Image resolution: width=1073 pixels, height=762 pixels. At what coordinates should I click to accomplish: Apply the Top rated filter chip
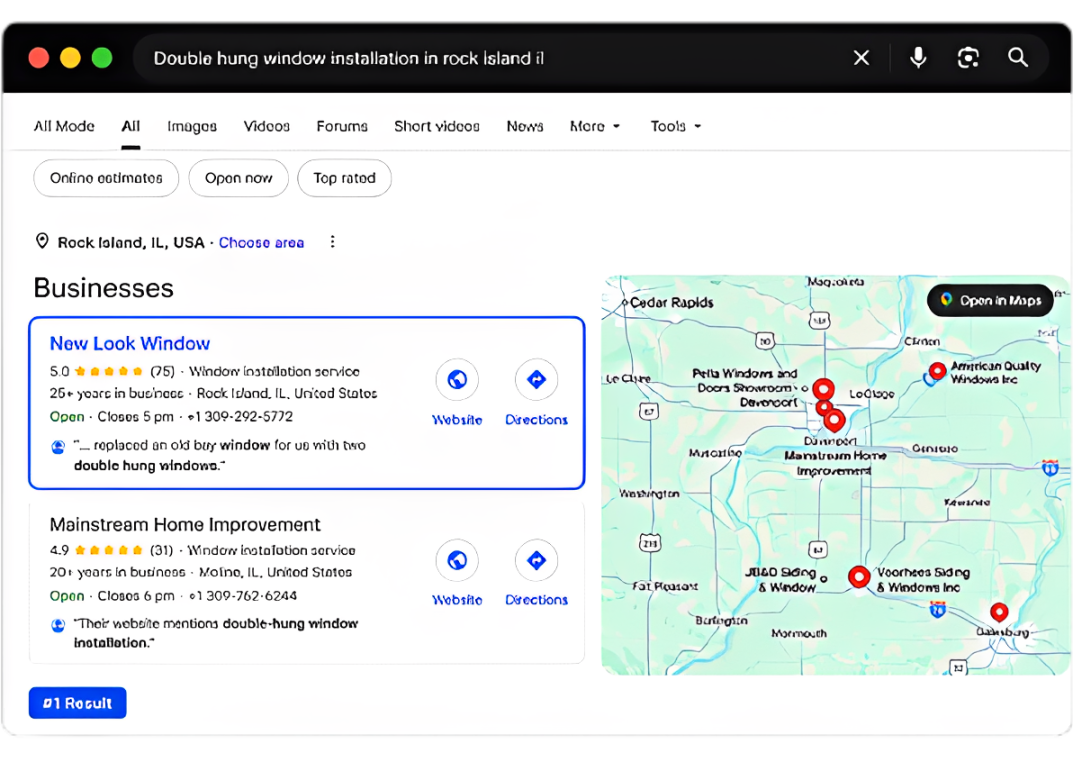344,178
